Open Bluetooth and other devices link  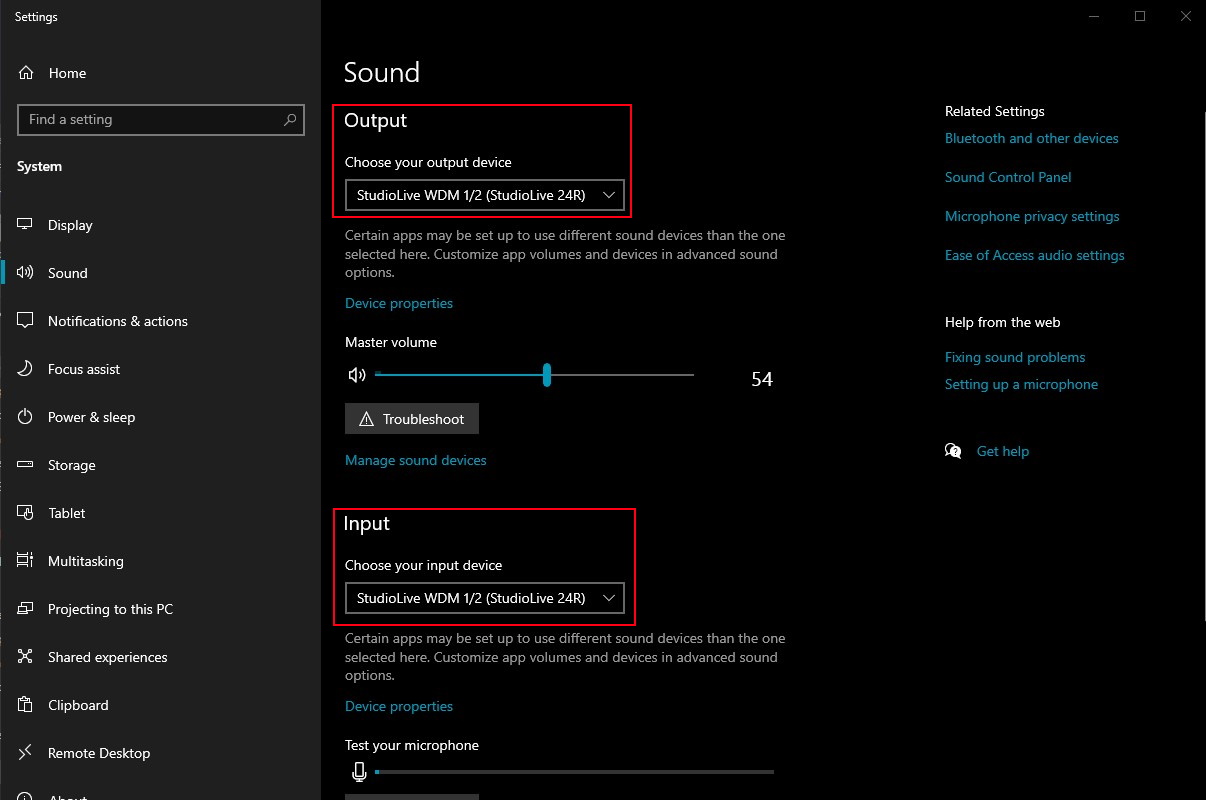pyautogui.click(x=1032, y=138)
